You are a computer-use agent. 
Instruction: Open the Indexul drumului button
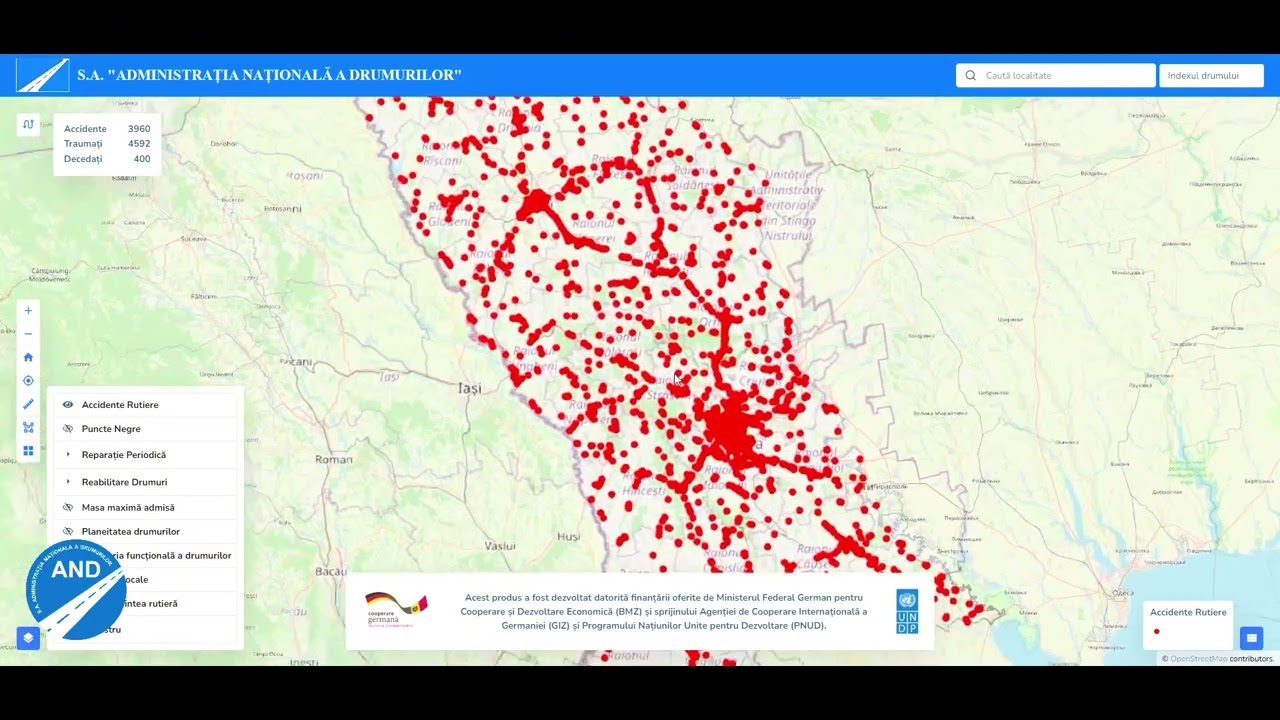[1211, 75]
